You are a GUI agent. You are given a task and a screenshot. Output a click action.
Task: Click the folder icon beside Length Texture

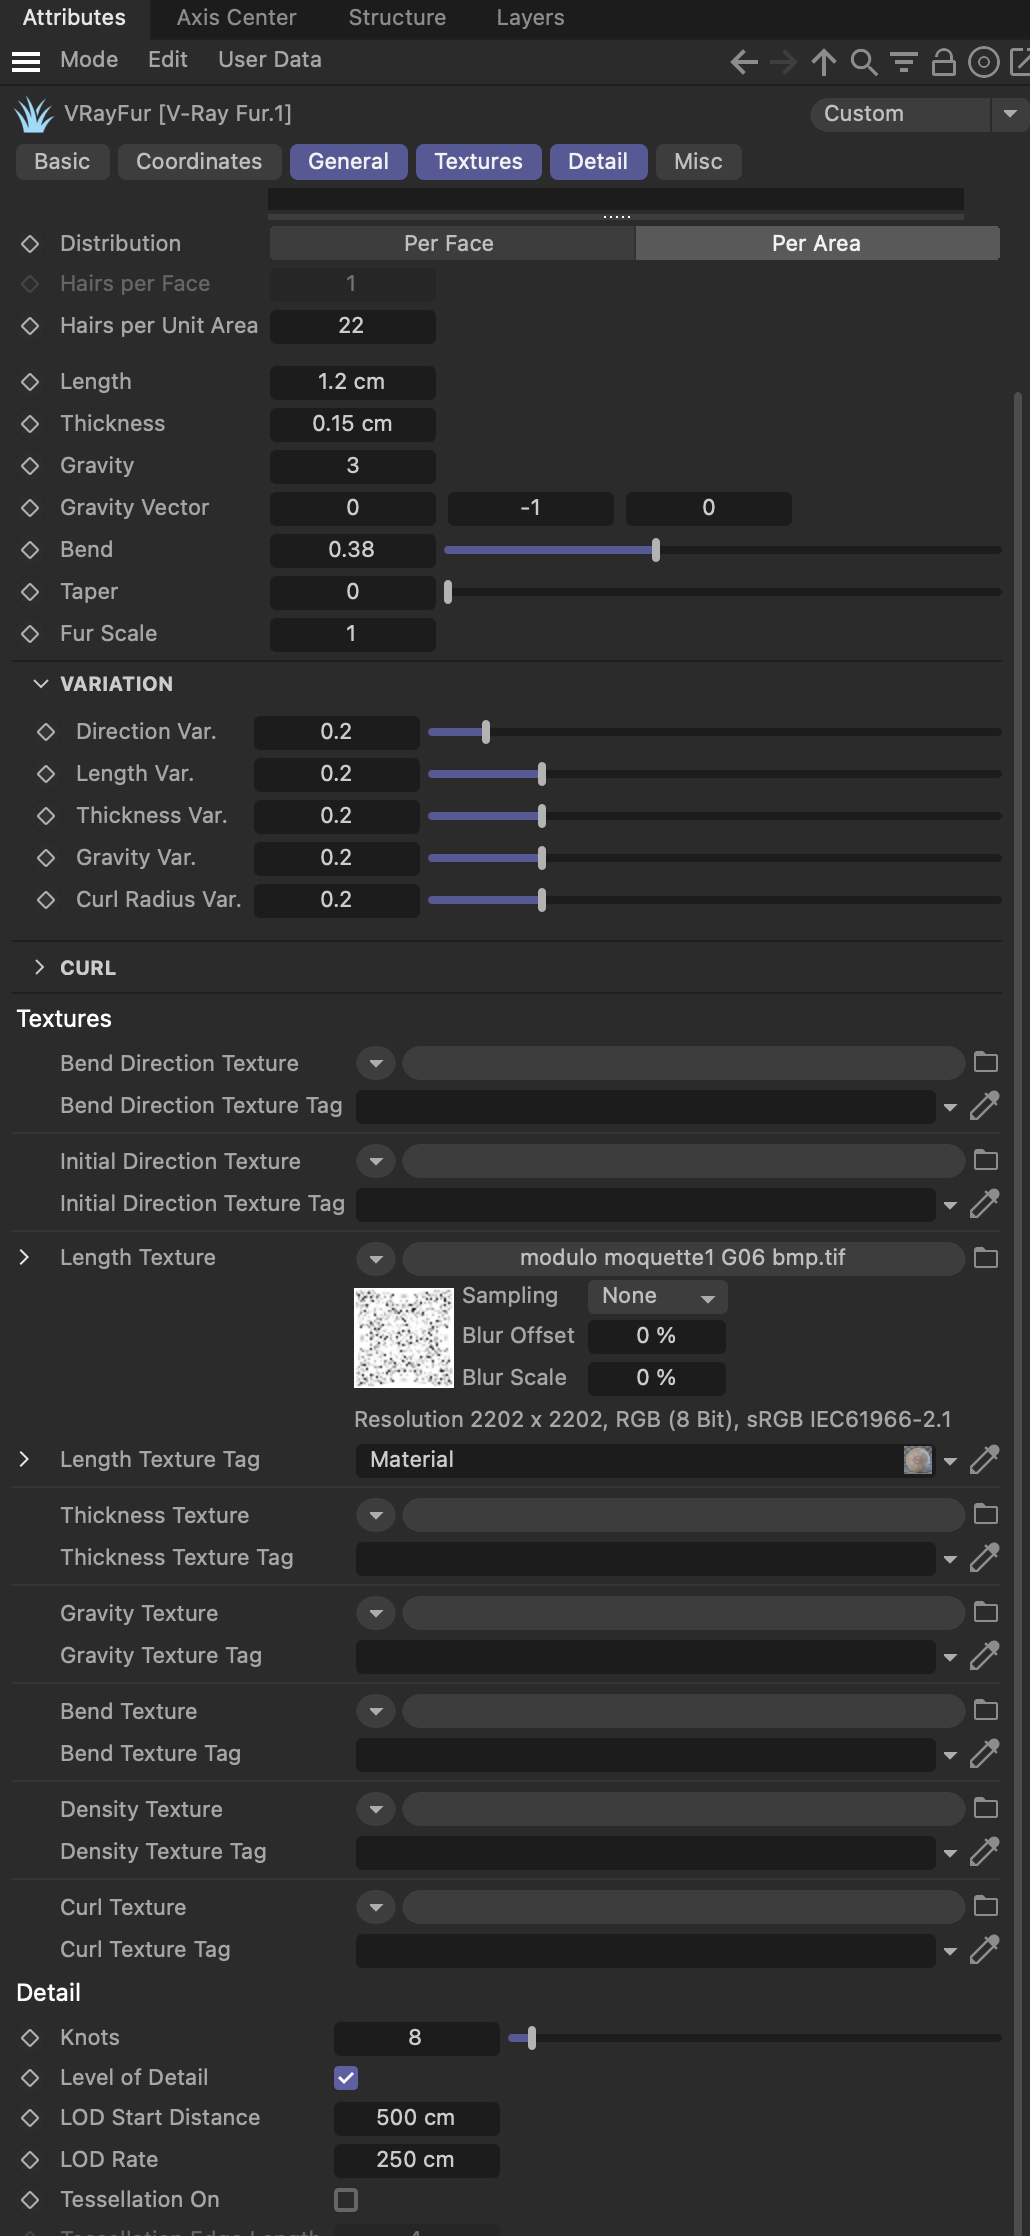(986, 1258)
